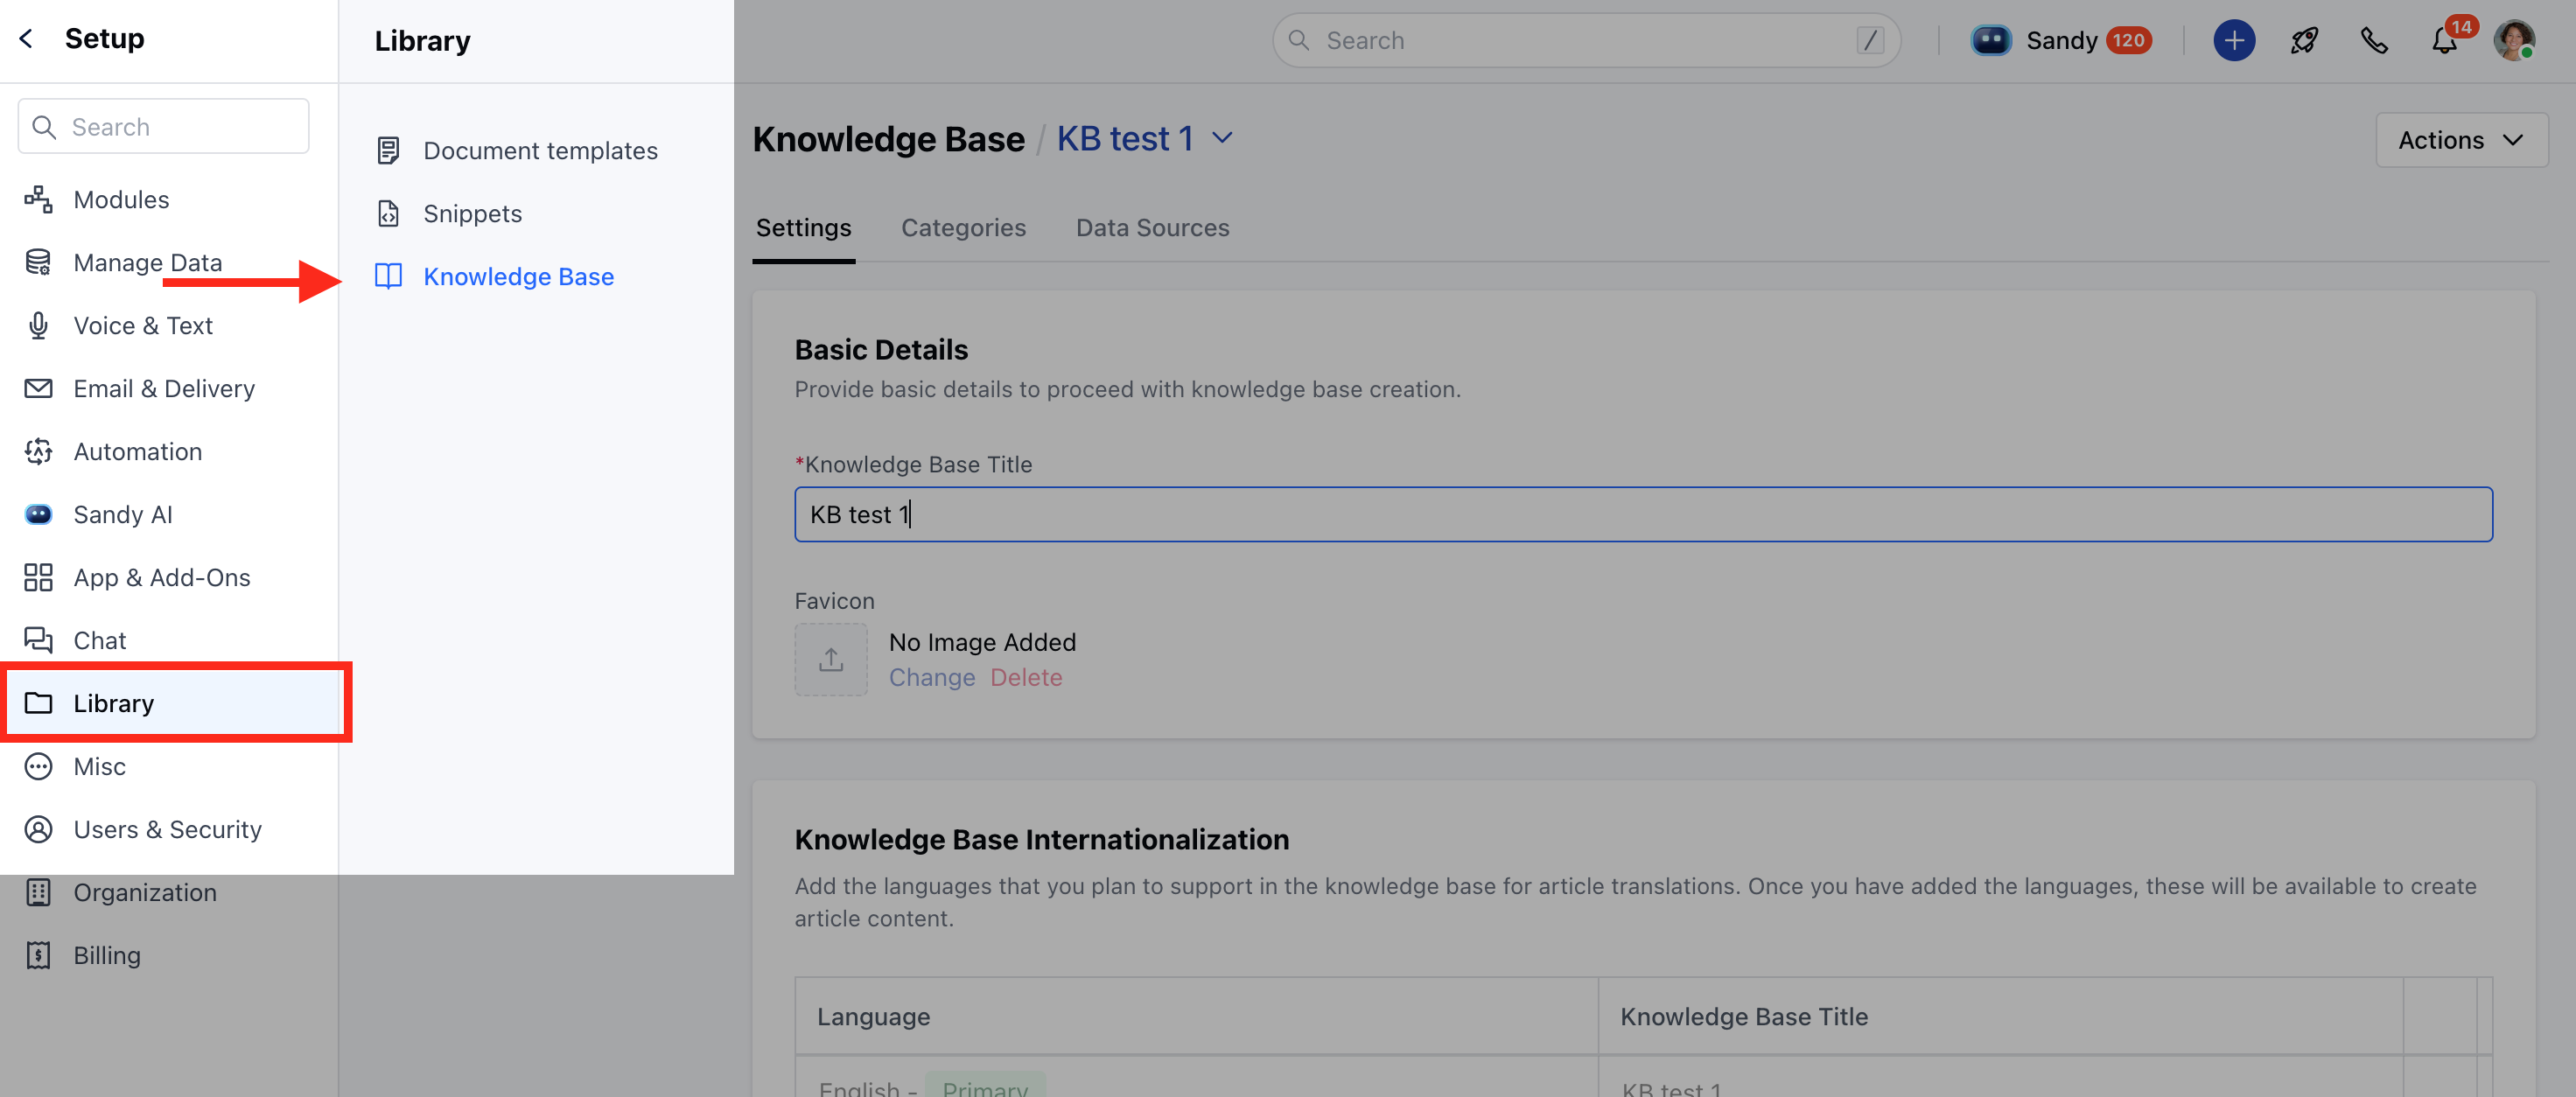Click the global Search bar at the top
Image resolution: width=2576 pixels, height=1097 pixels.
1585,40
